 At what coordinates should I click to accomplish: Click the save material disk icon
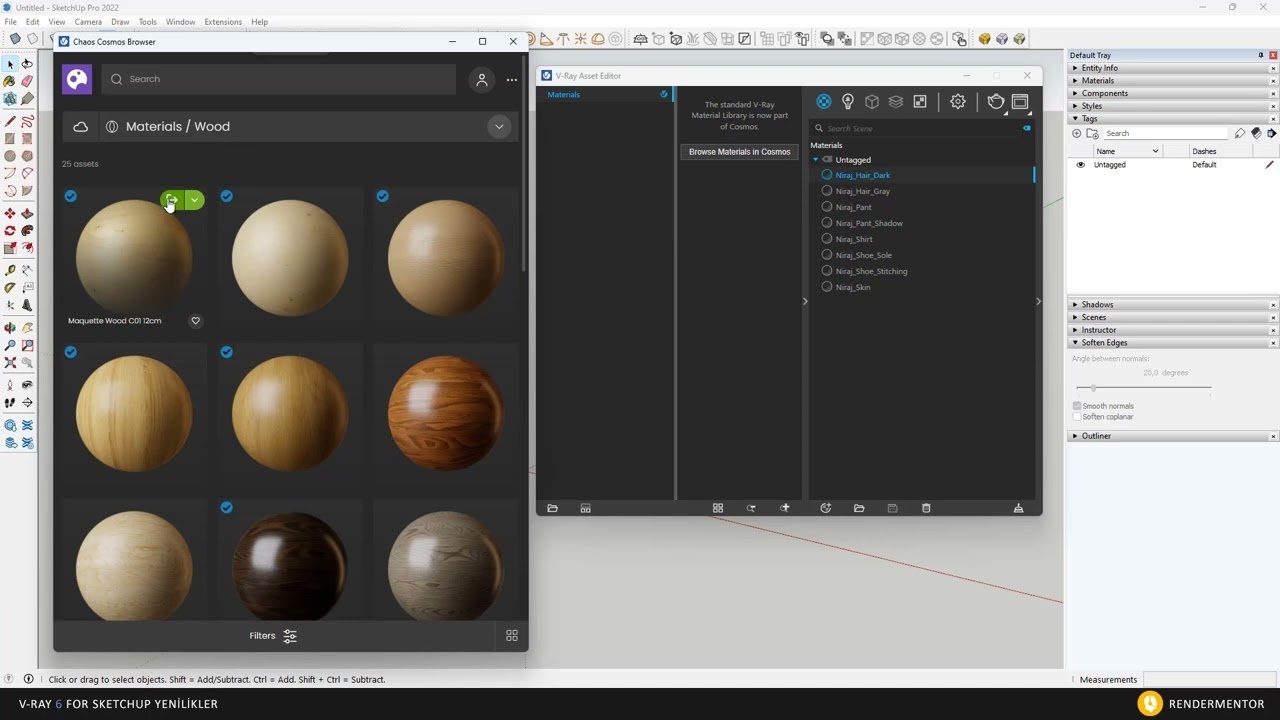coord(892,508)
